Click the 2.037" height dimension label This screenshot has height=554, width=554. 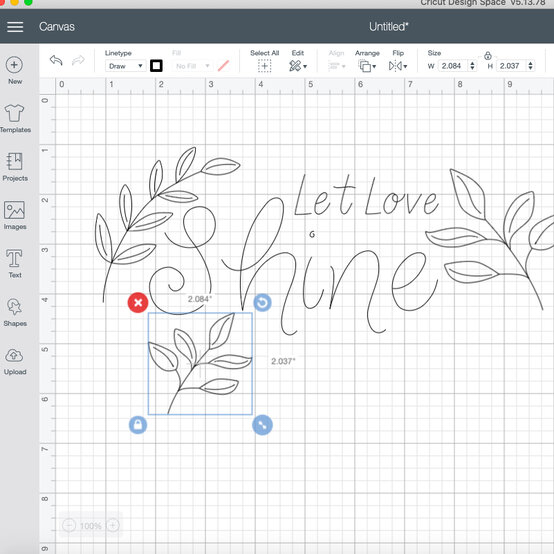283,361
